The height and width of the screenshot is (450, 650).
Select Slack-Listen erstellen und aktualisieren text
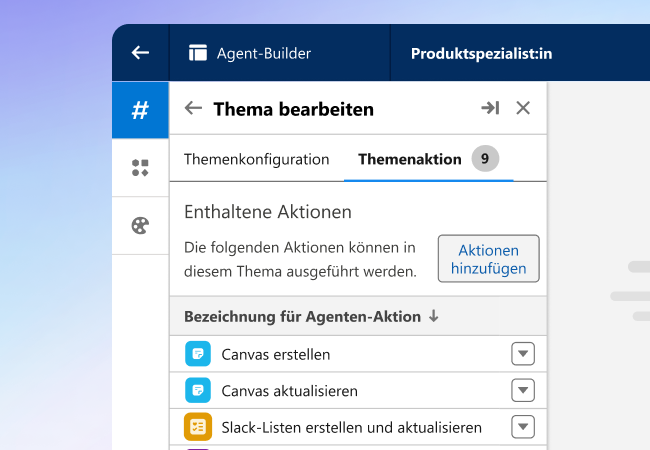(352, 428)
